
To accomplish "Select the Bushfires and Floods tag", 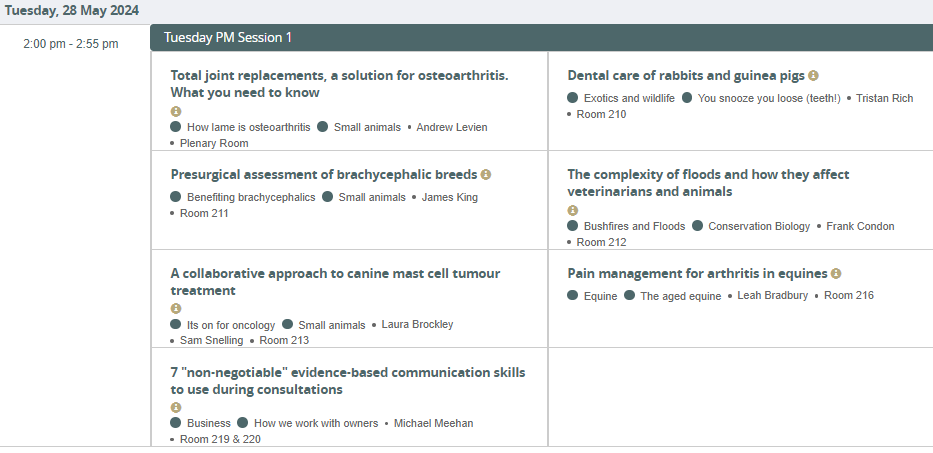I will pyautogui.click(x=634, y=226).
